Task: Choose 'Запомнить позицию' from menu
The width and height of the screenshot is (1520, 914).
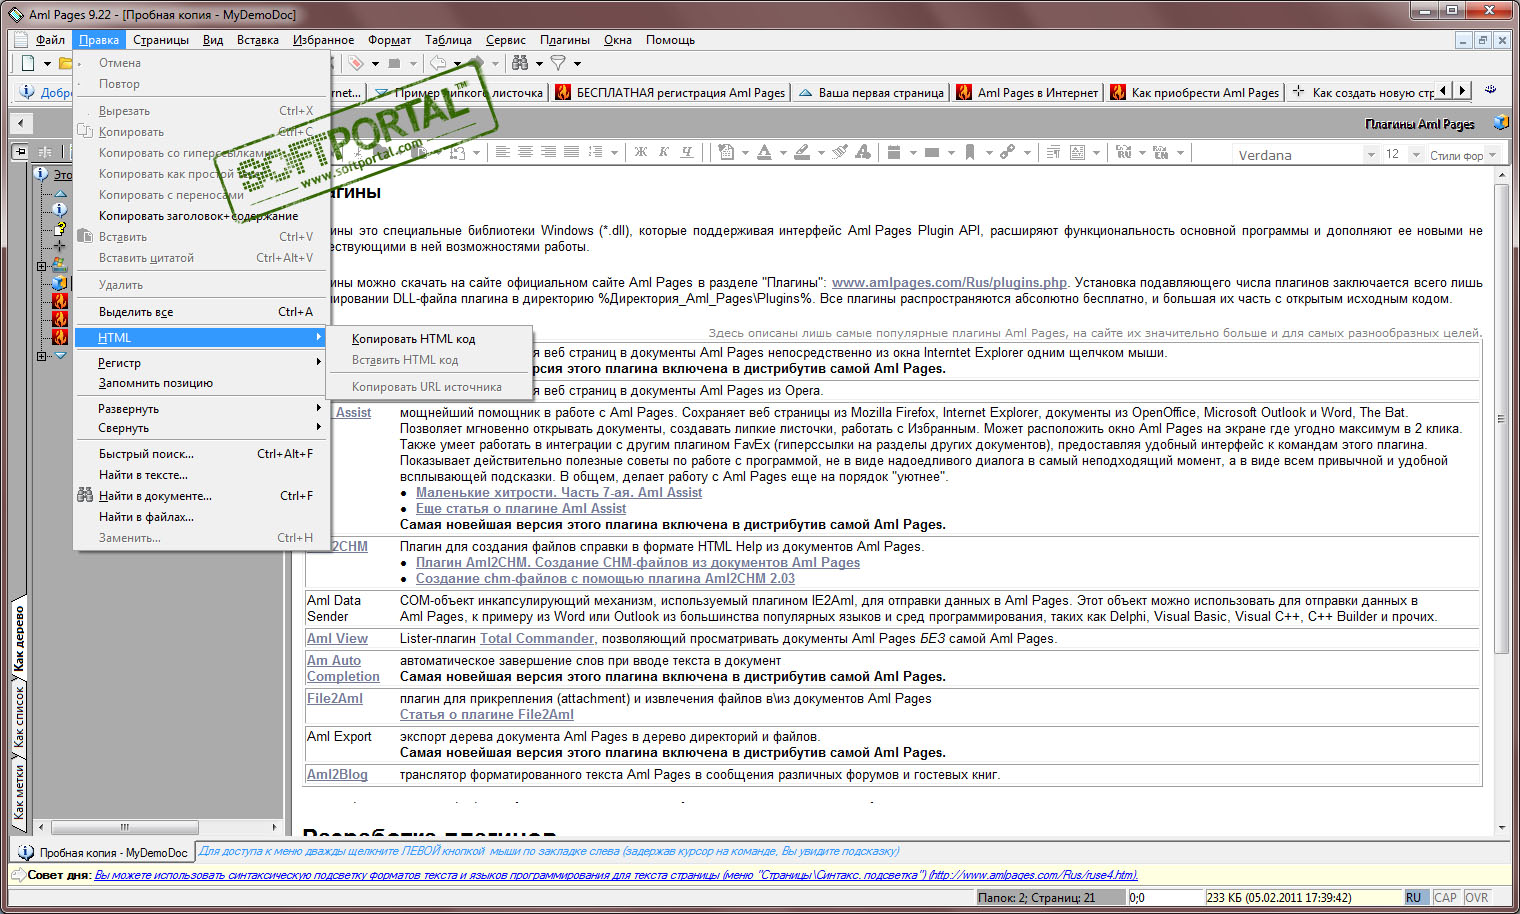Action: coord(202,383)
